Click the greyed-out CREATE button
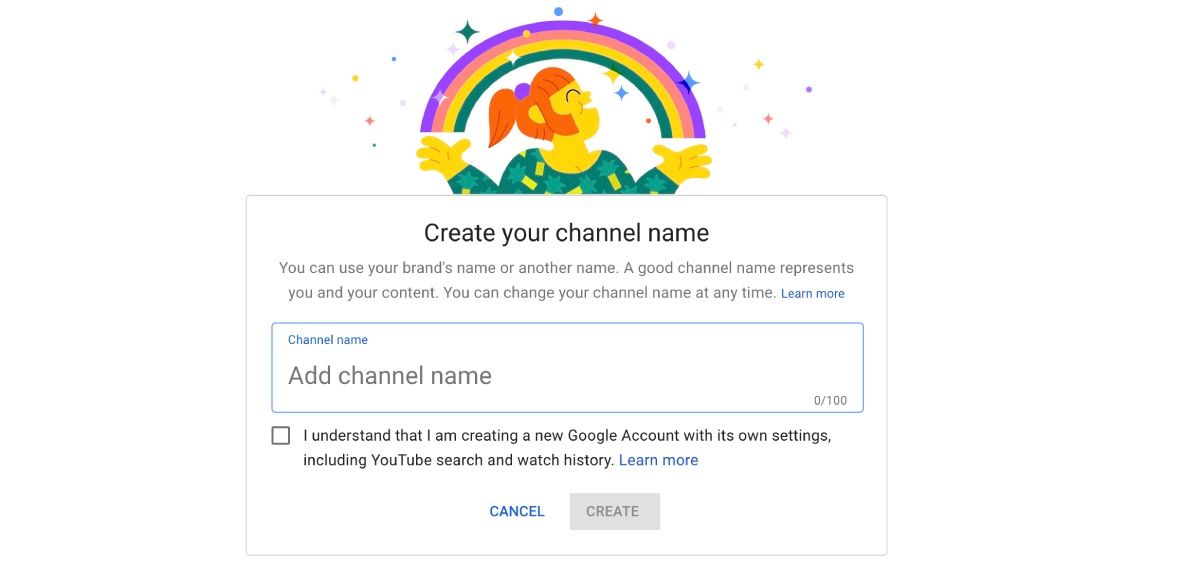Viewport: 1200px width, 563px height. [614, 511]
